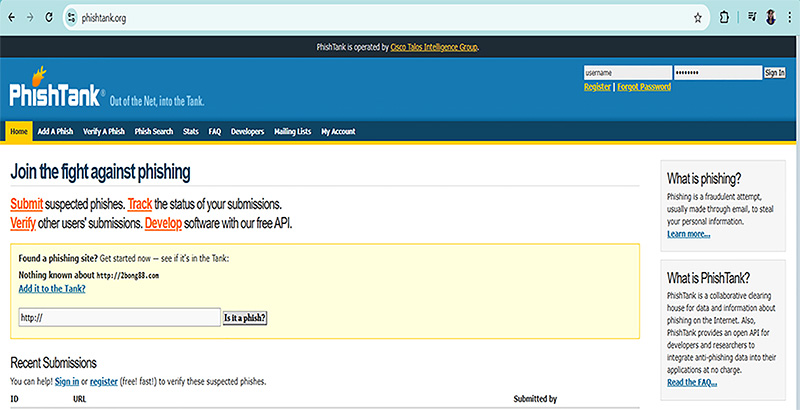Click the orange Develop link
Image resolution: width=800 pixels, height=410 pixels.
click(x=163, y=223)
